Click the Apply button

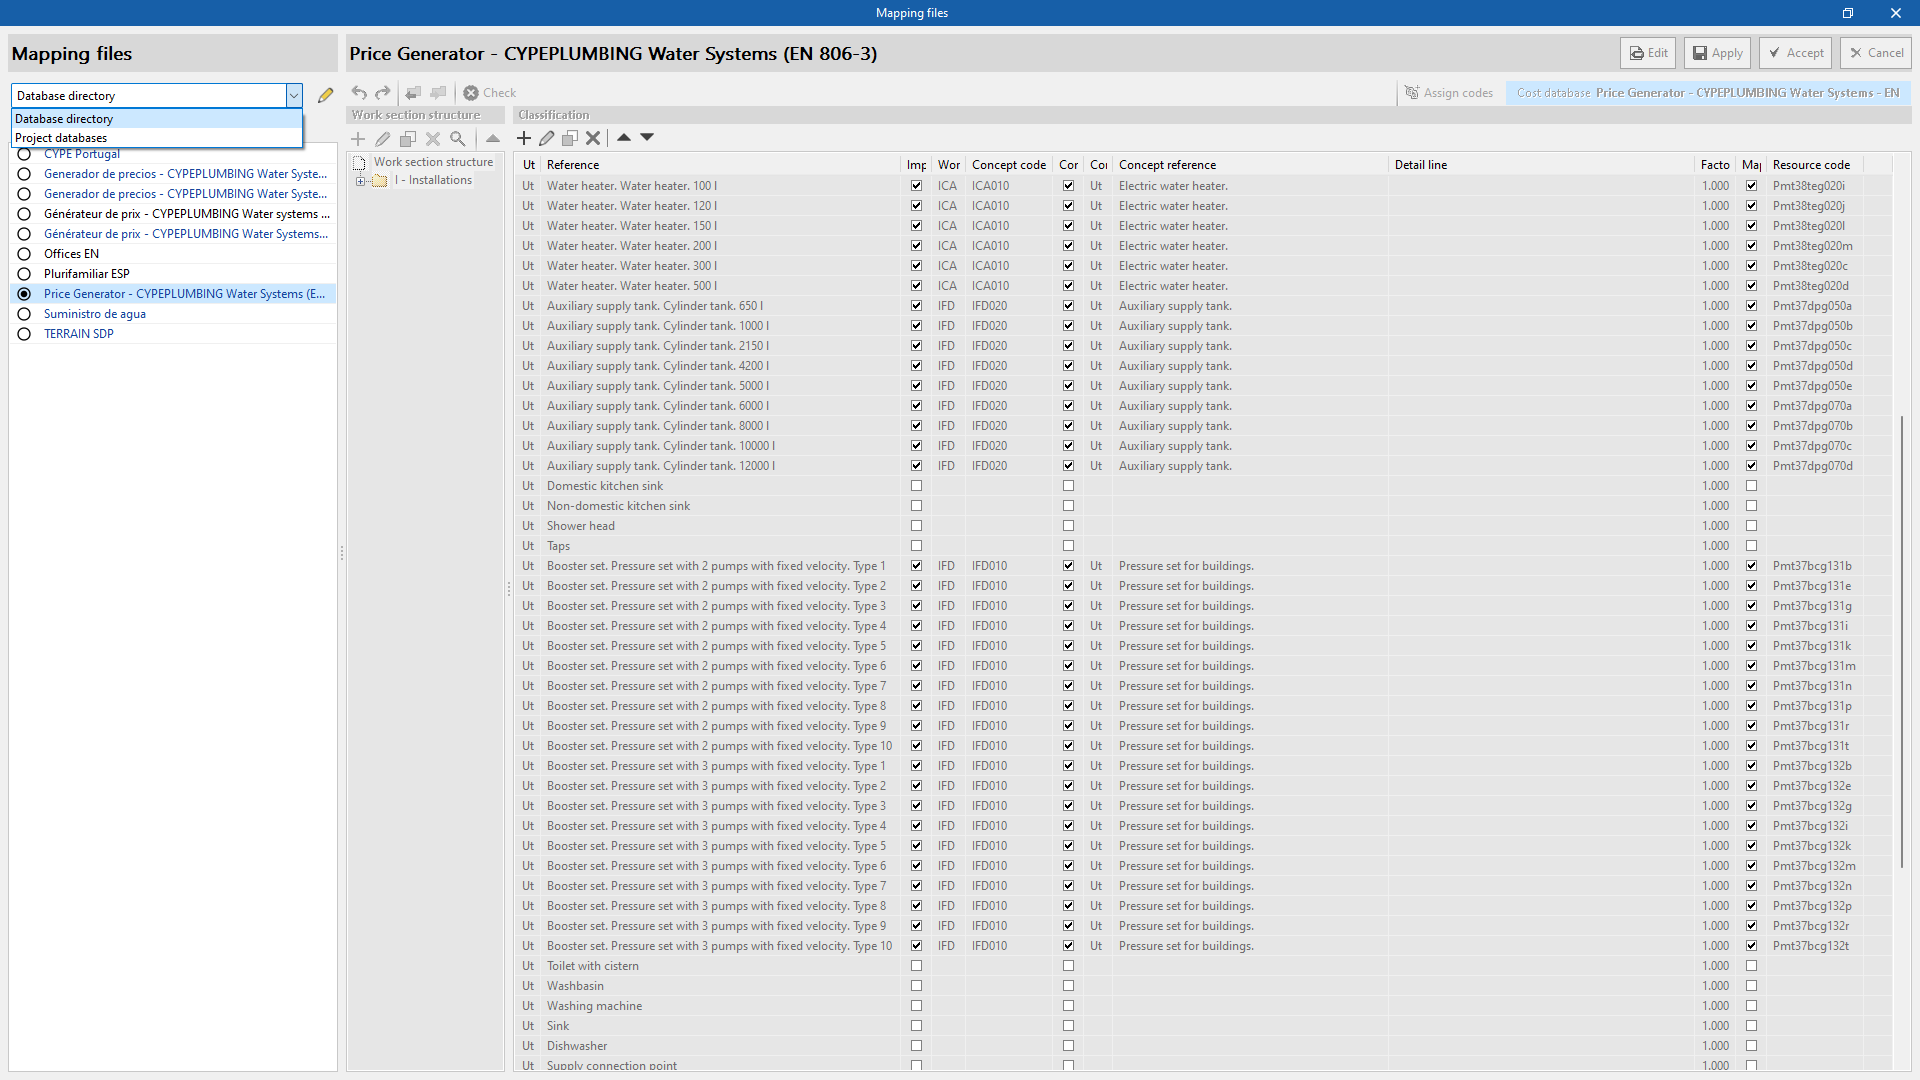[x=1717, y=53]
